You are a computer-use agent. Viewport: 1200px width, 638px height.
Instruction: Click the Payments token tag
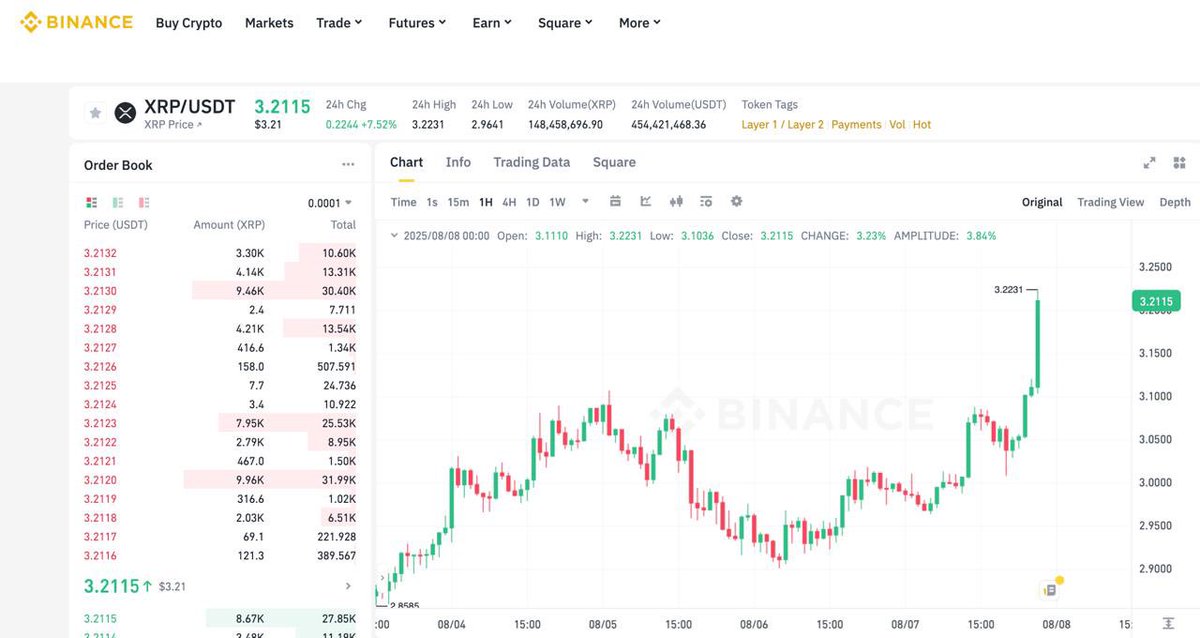click(856, 125)
